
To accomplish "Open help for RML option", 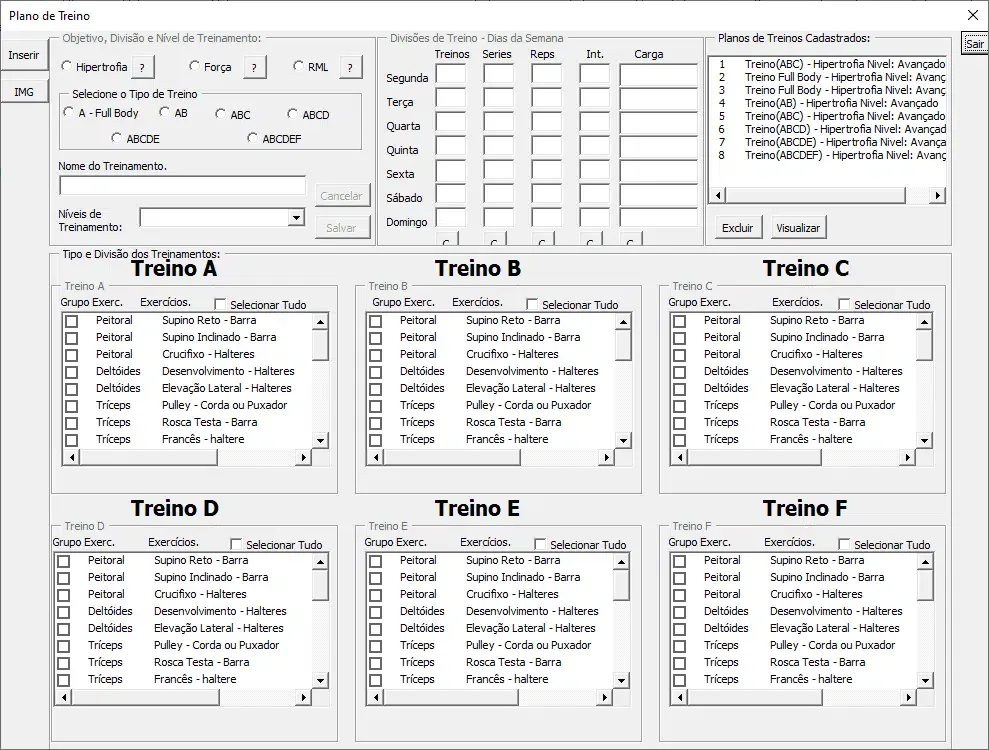I will pos(351,67).
